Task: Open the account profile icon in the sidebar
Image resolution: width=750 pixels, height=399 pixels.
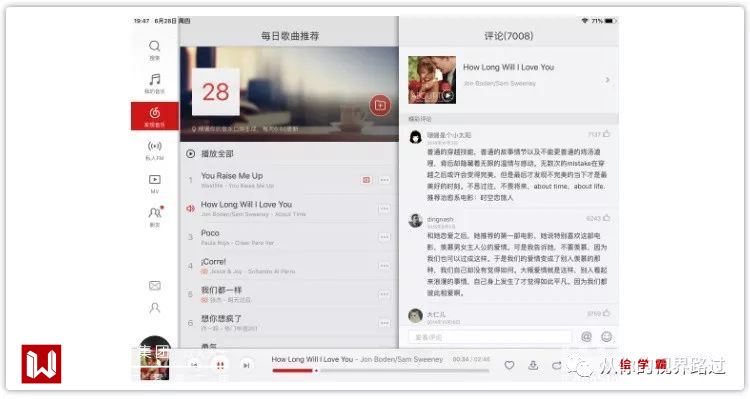Action: point(154,308)
